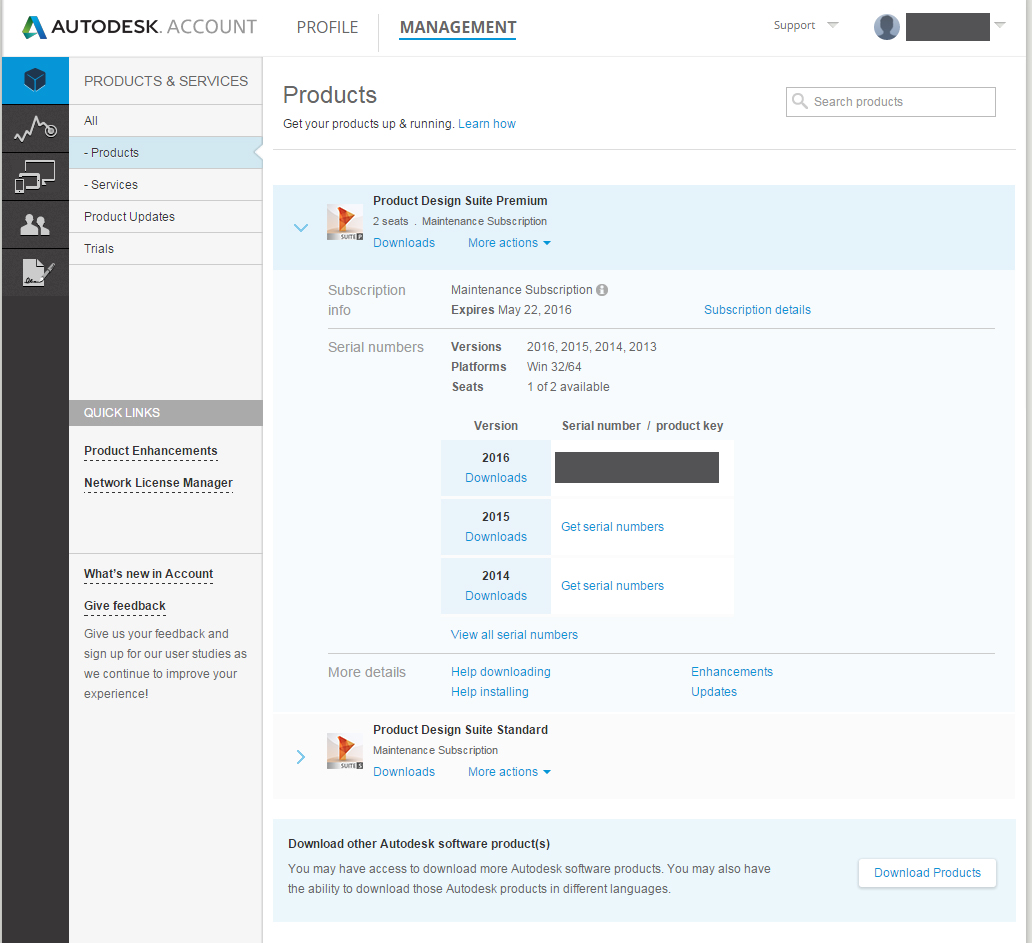1032x943 pixels.
Task: Click the devices icon in the left sidebar
Action: pos(34,176)
